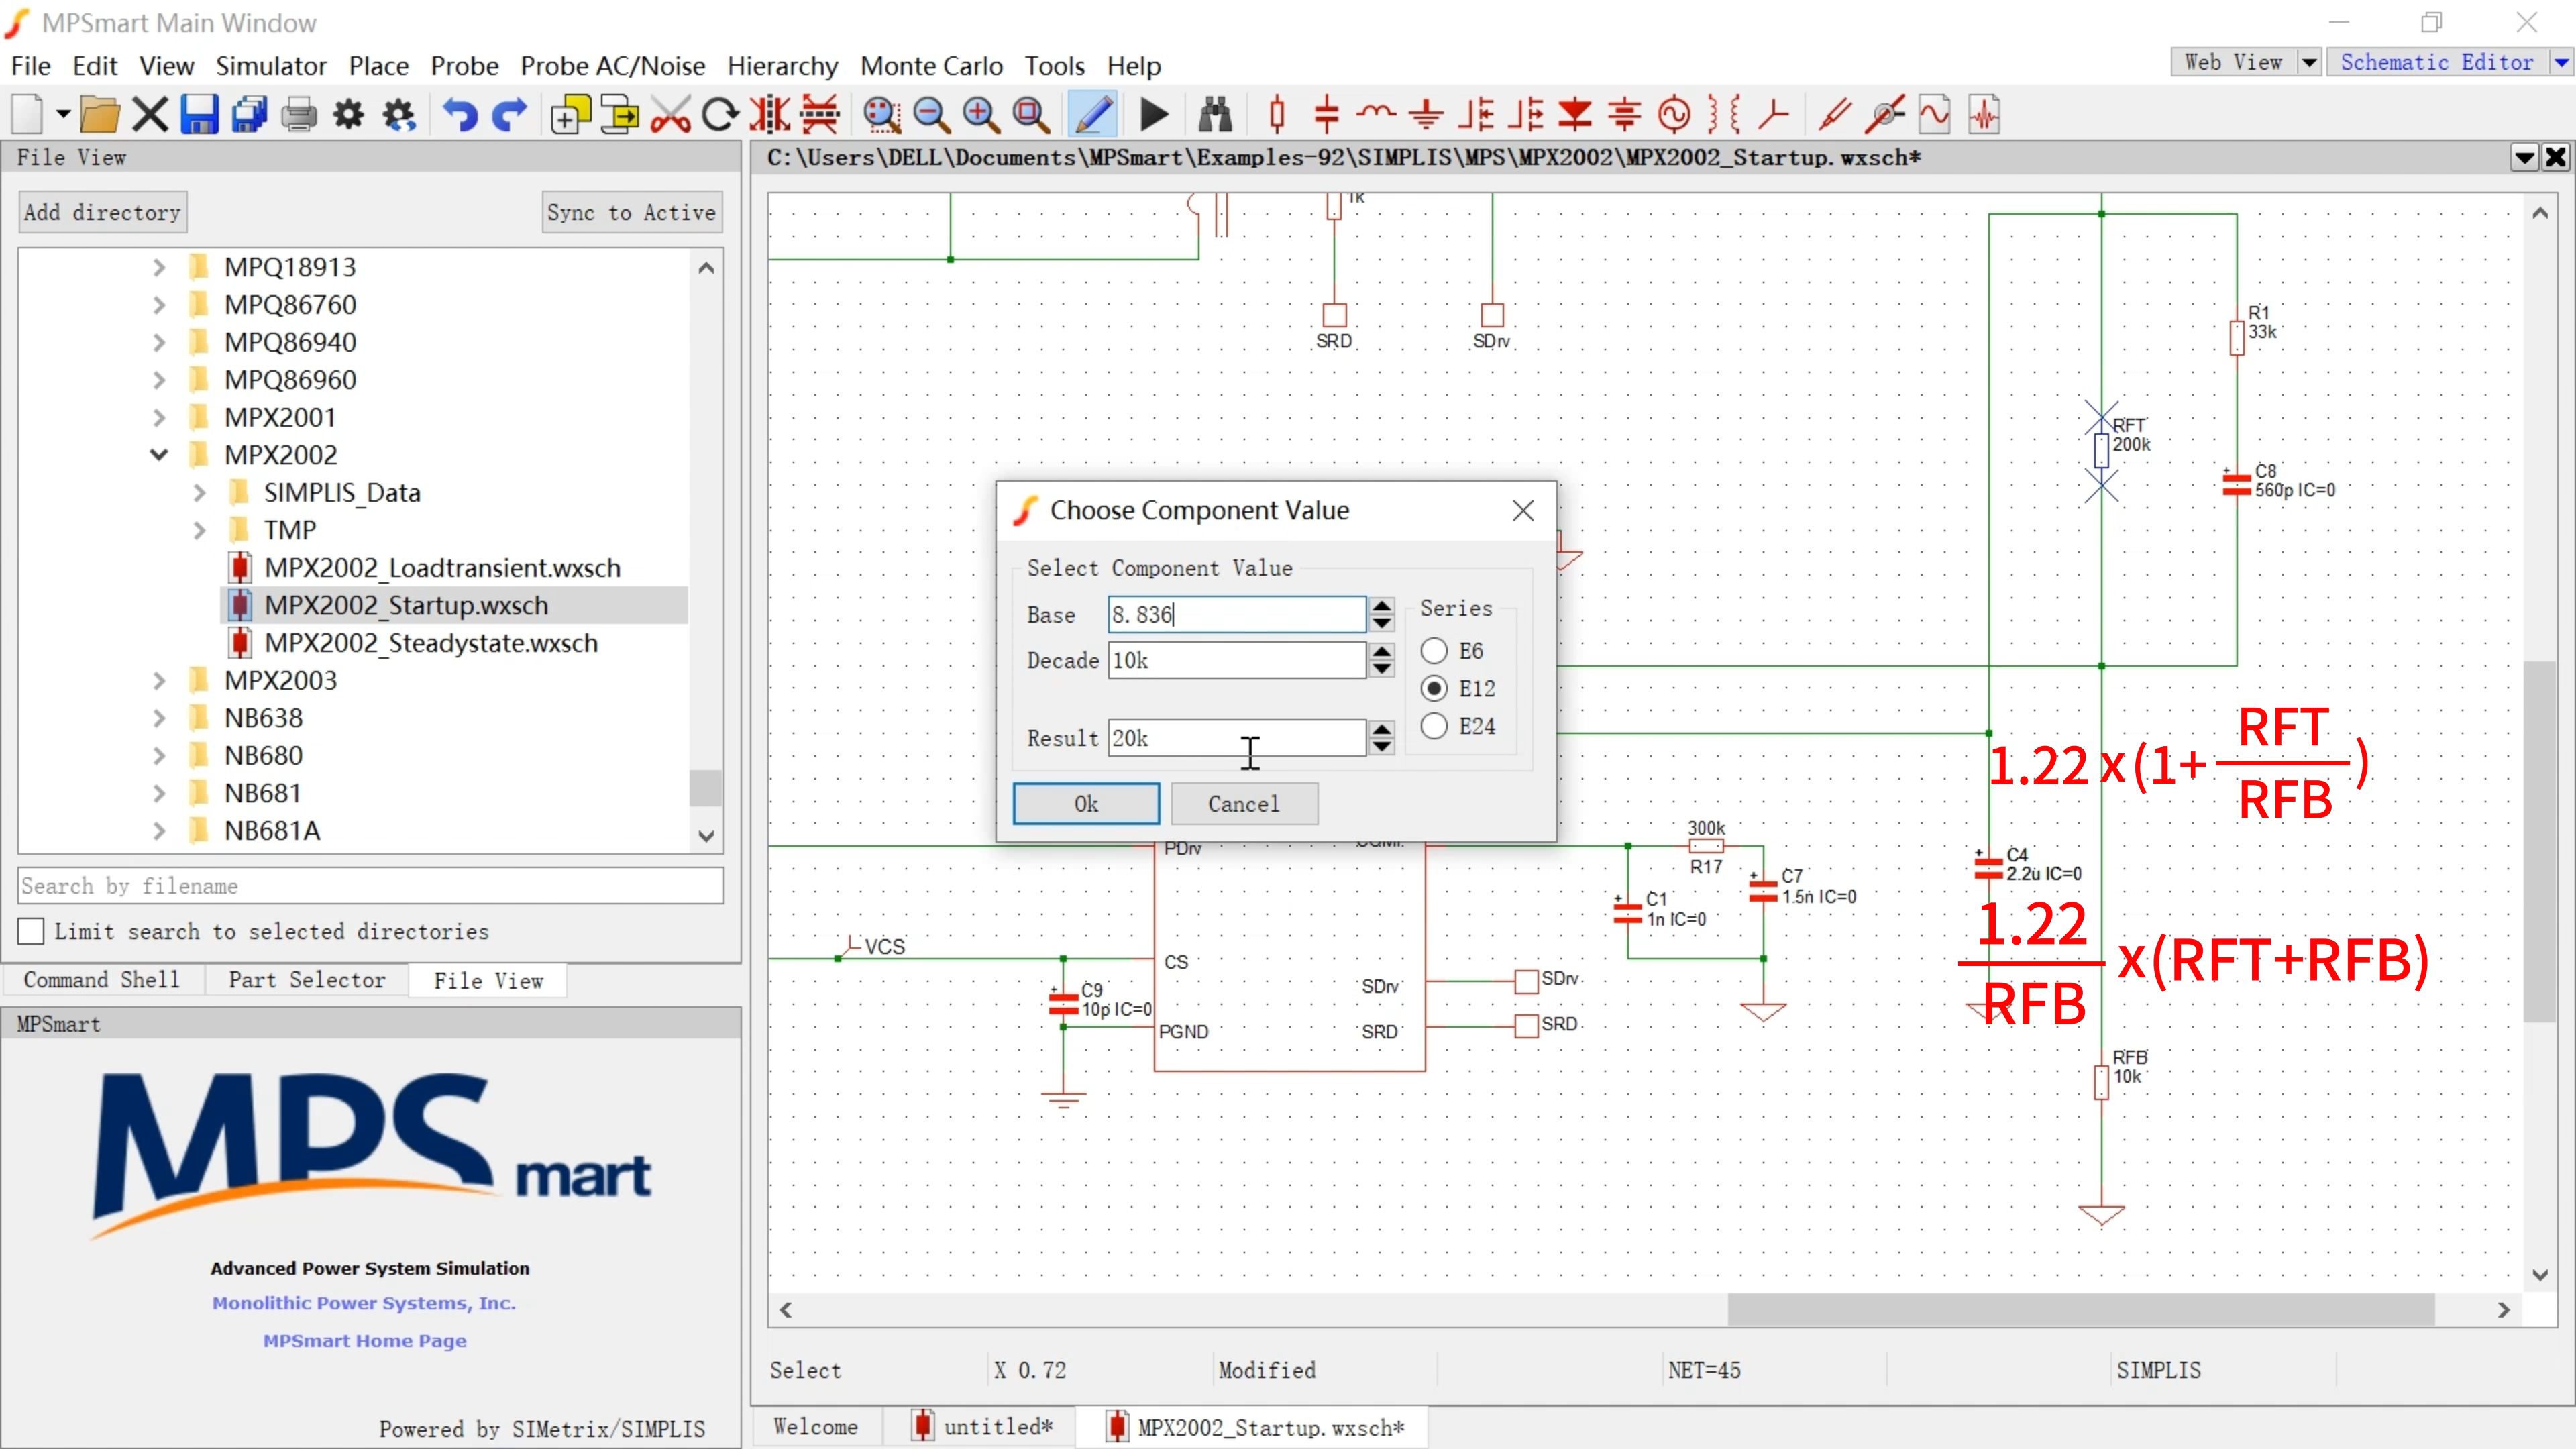2576x1449 pixels.
Task: Expand the MPX2003 folder
Action: (159, 681)
